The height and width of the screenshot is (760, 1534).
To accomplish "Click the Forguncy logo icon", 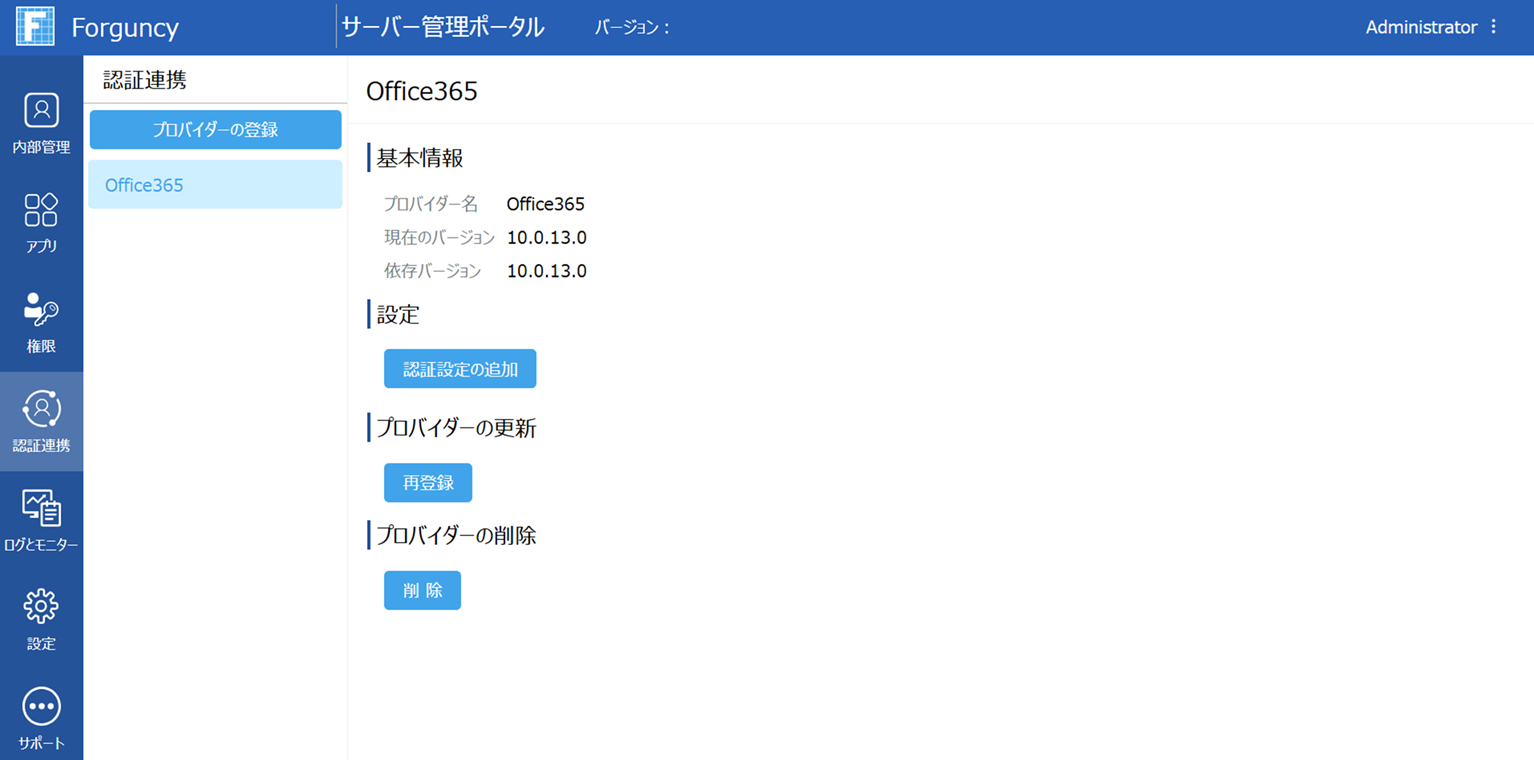I will click(35, 27).
